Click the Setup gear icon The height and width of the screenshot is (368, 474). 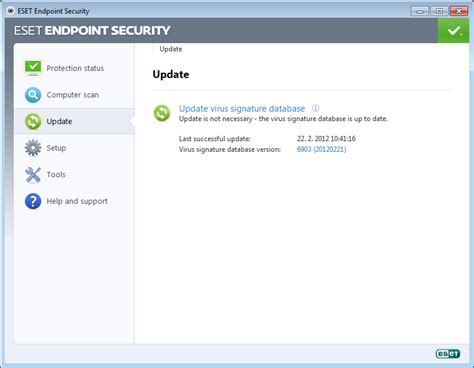pyautogui.click(x=33, y=148)
